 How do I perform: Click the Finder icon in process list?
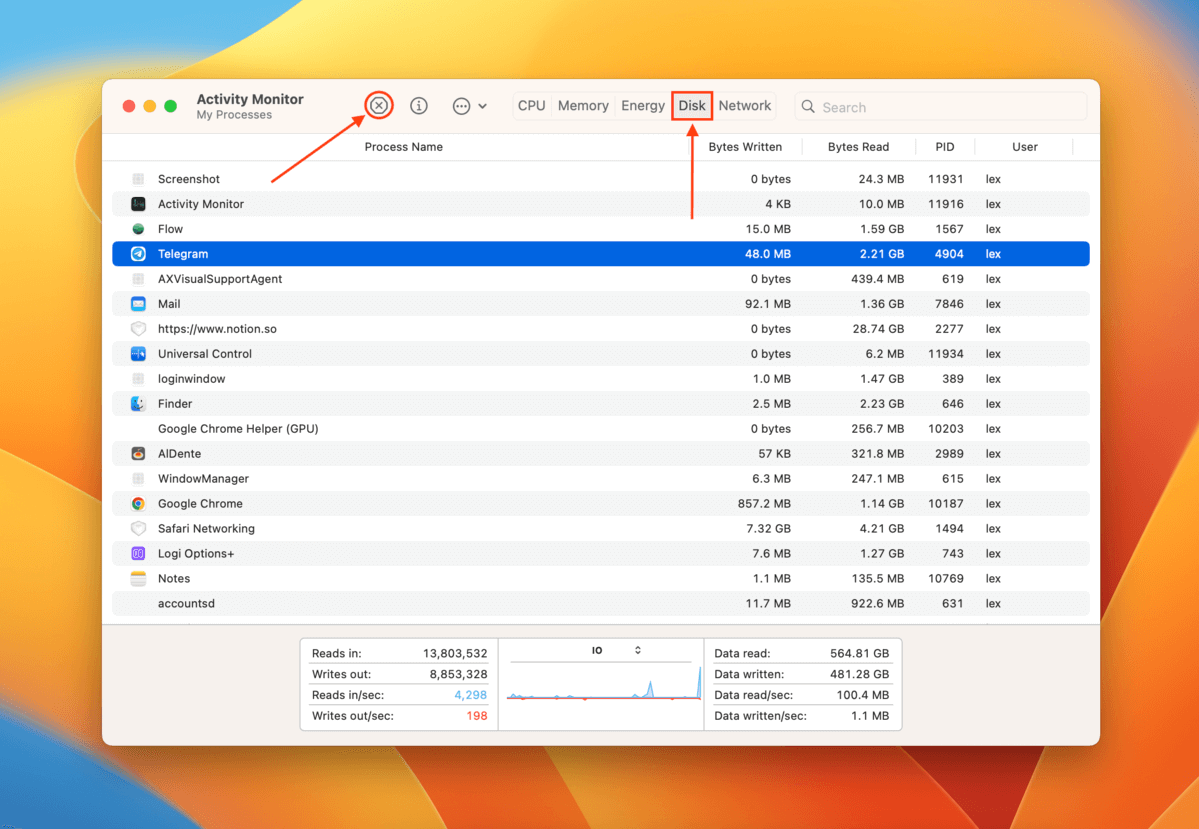click(138, 404)
